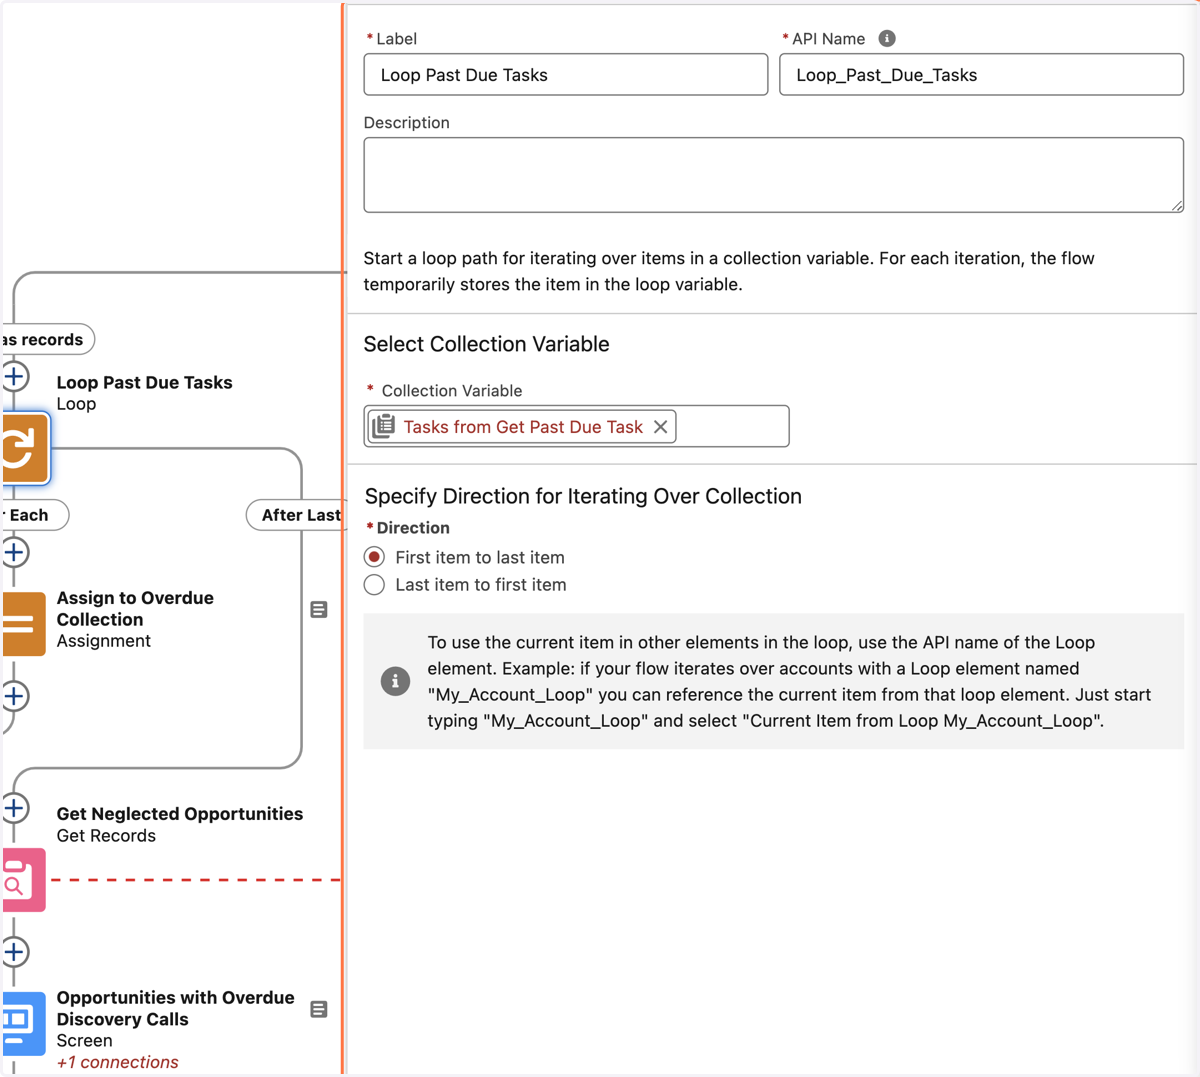The image size is (1200, 1077).
Task: Click the collection record icon in the pill
Action: (384, 426)
